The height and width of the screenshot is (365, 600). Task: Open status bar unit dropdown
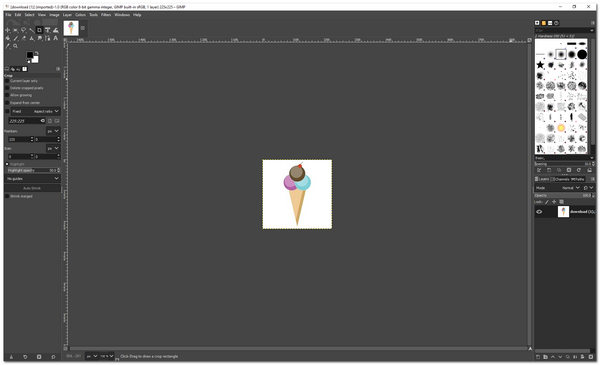pos(91,356)
